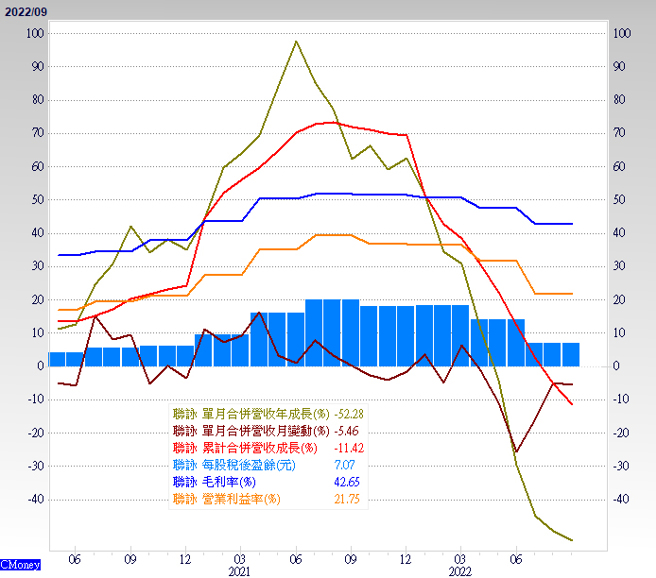656x578 pixels.
Task: Select the 單月合併營收月變動(%) legend entry
Action: [250, 430]
